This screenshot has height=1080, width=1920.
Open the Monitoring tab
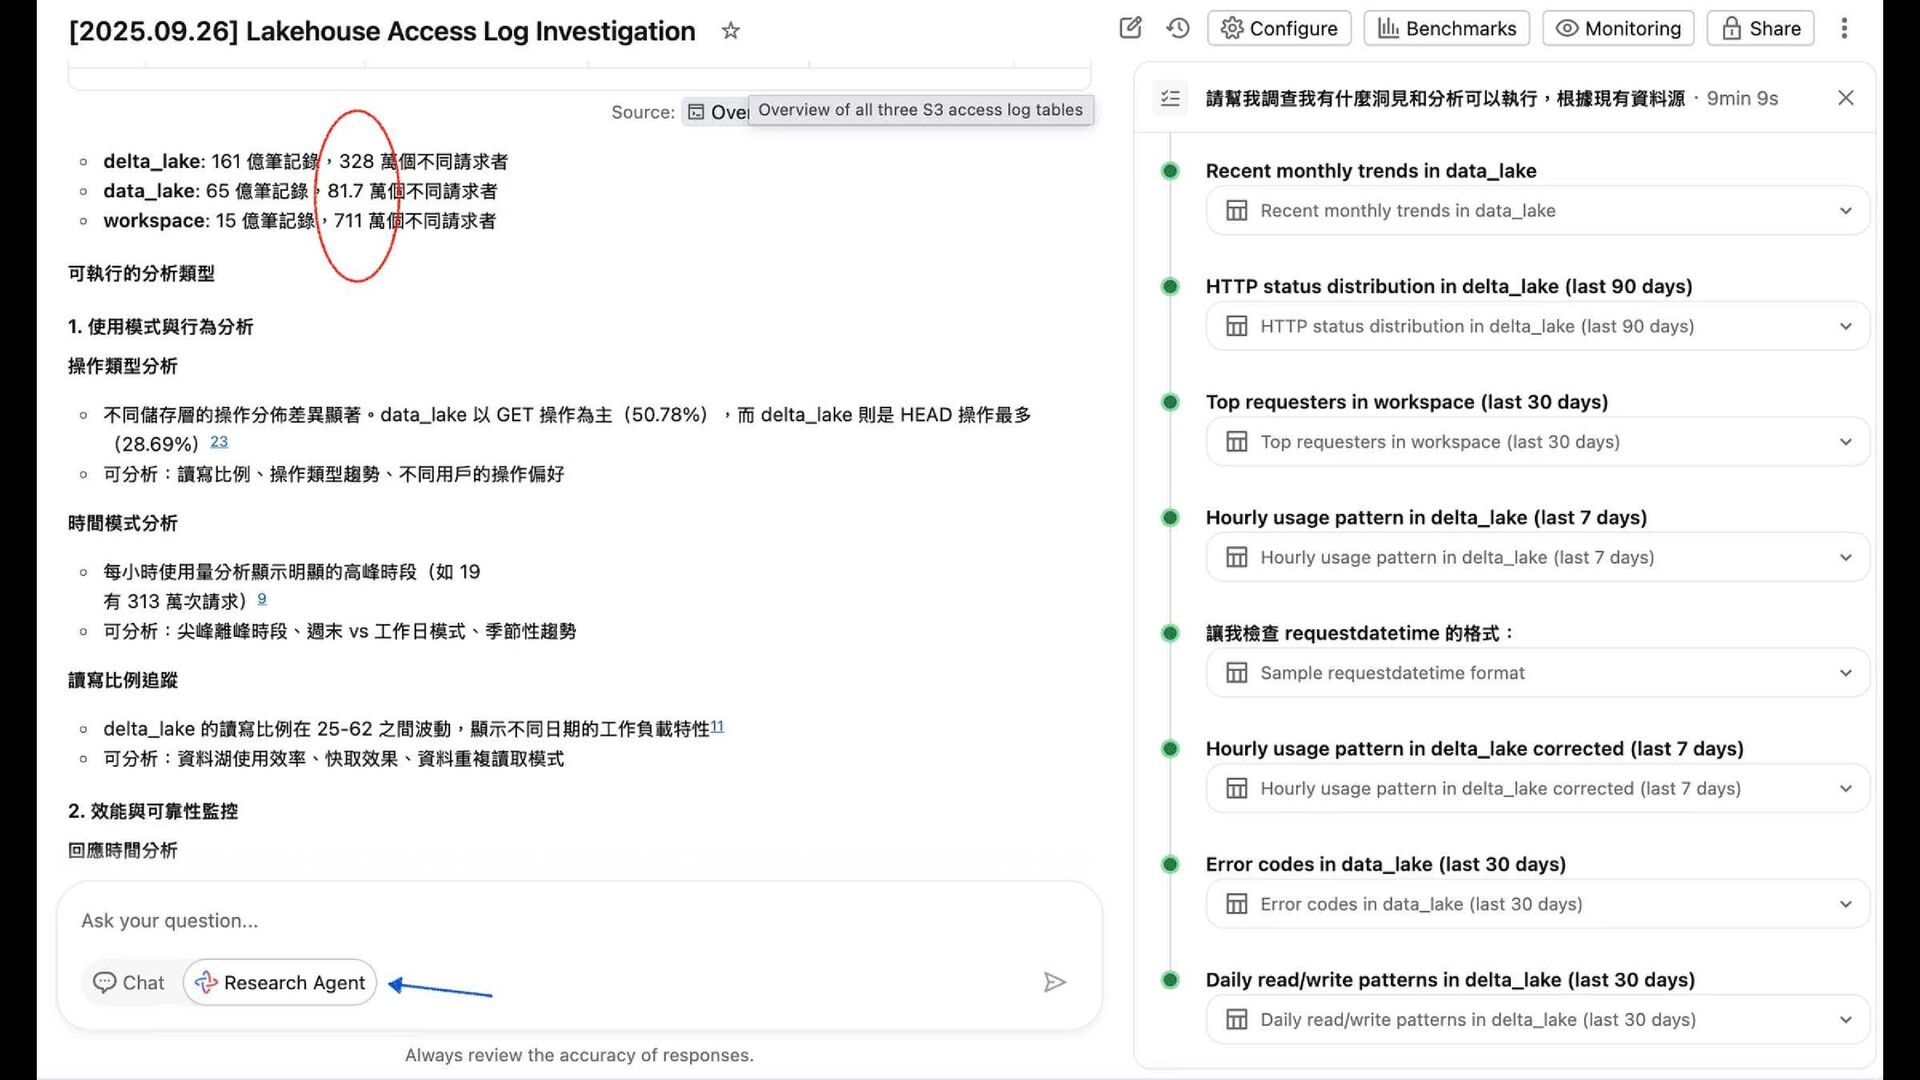tap(1618, 28)
